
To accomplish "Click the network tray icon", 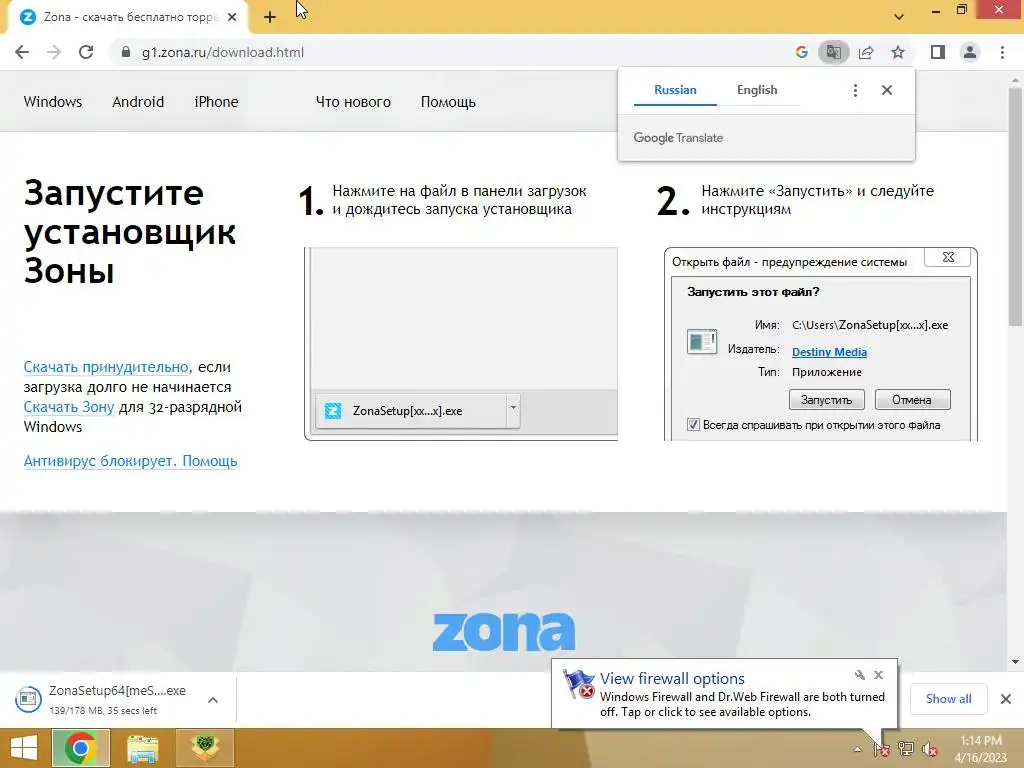I will [x=906, y=749].
